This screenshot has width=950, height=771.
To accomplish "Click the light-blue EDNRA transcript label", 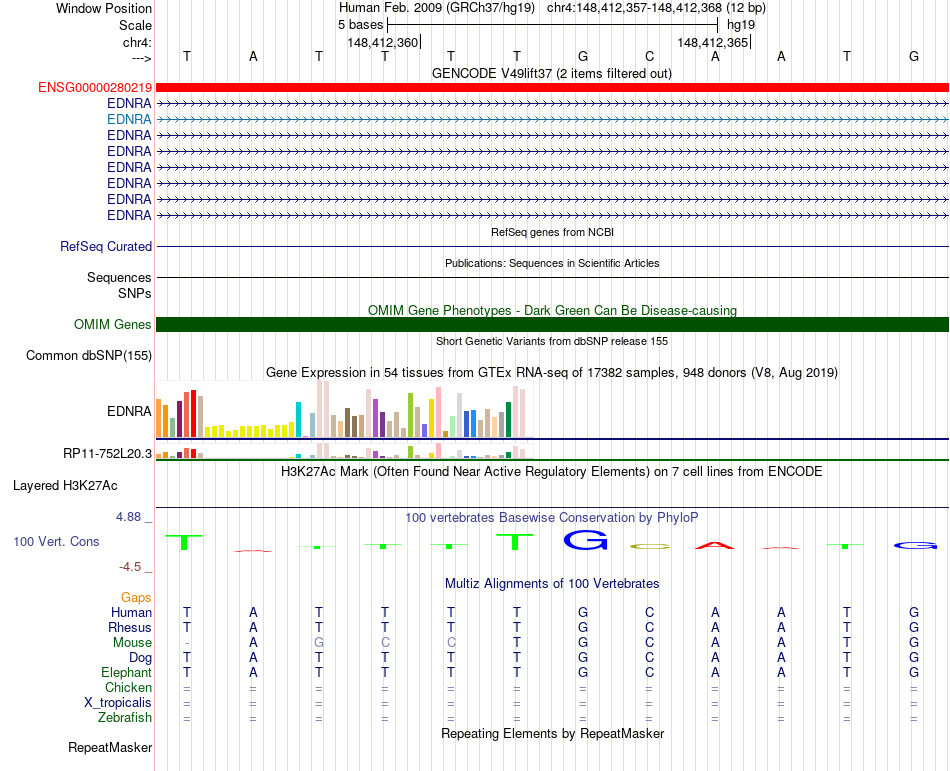I will point(129,119).
